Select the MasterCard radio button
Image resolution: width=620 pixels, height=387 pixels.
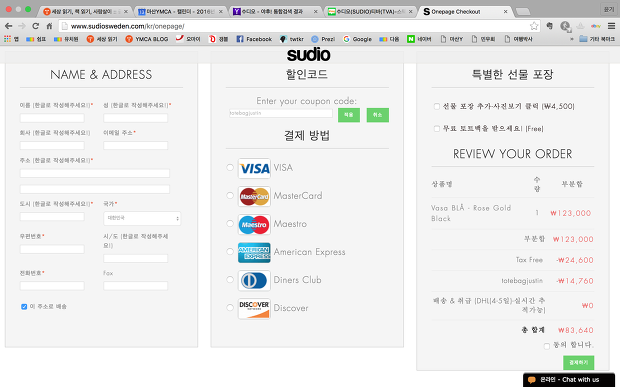point(230,196)
